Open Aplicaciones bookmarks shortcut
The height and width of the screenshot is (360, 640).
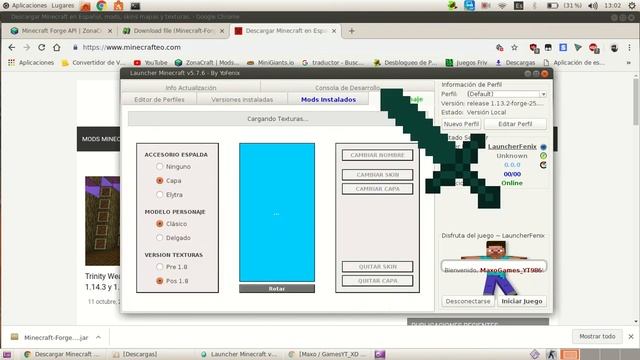click(31, 62)
